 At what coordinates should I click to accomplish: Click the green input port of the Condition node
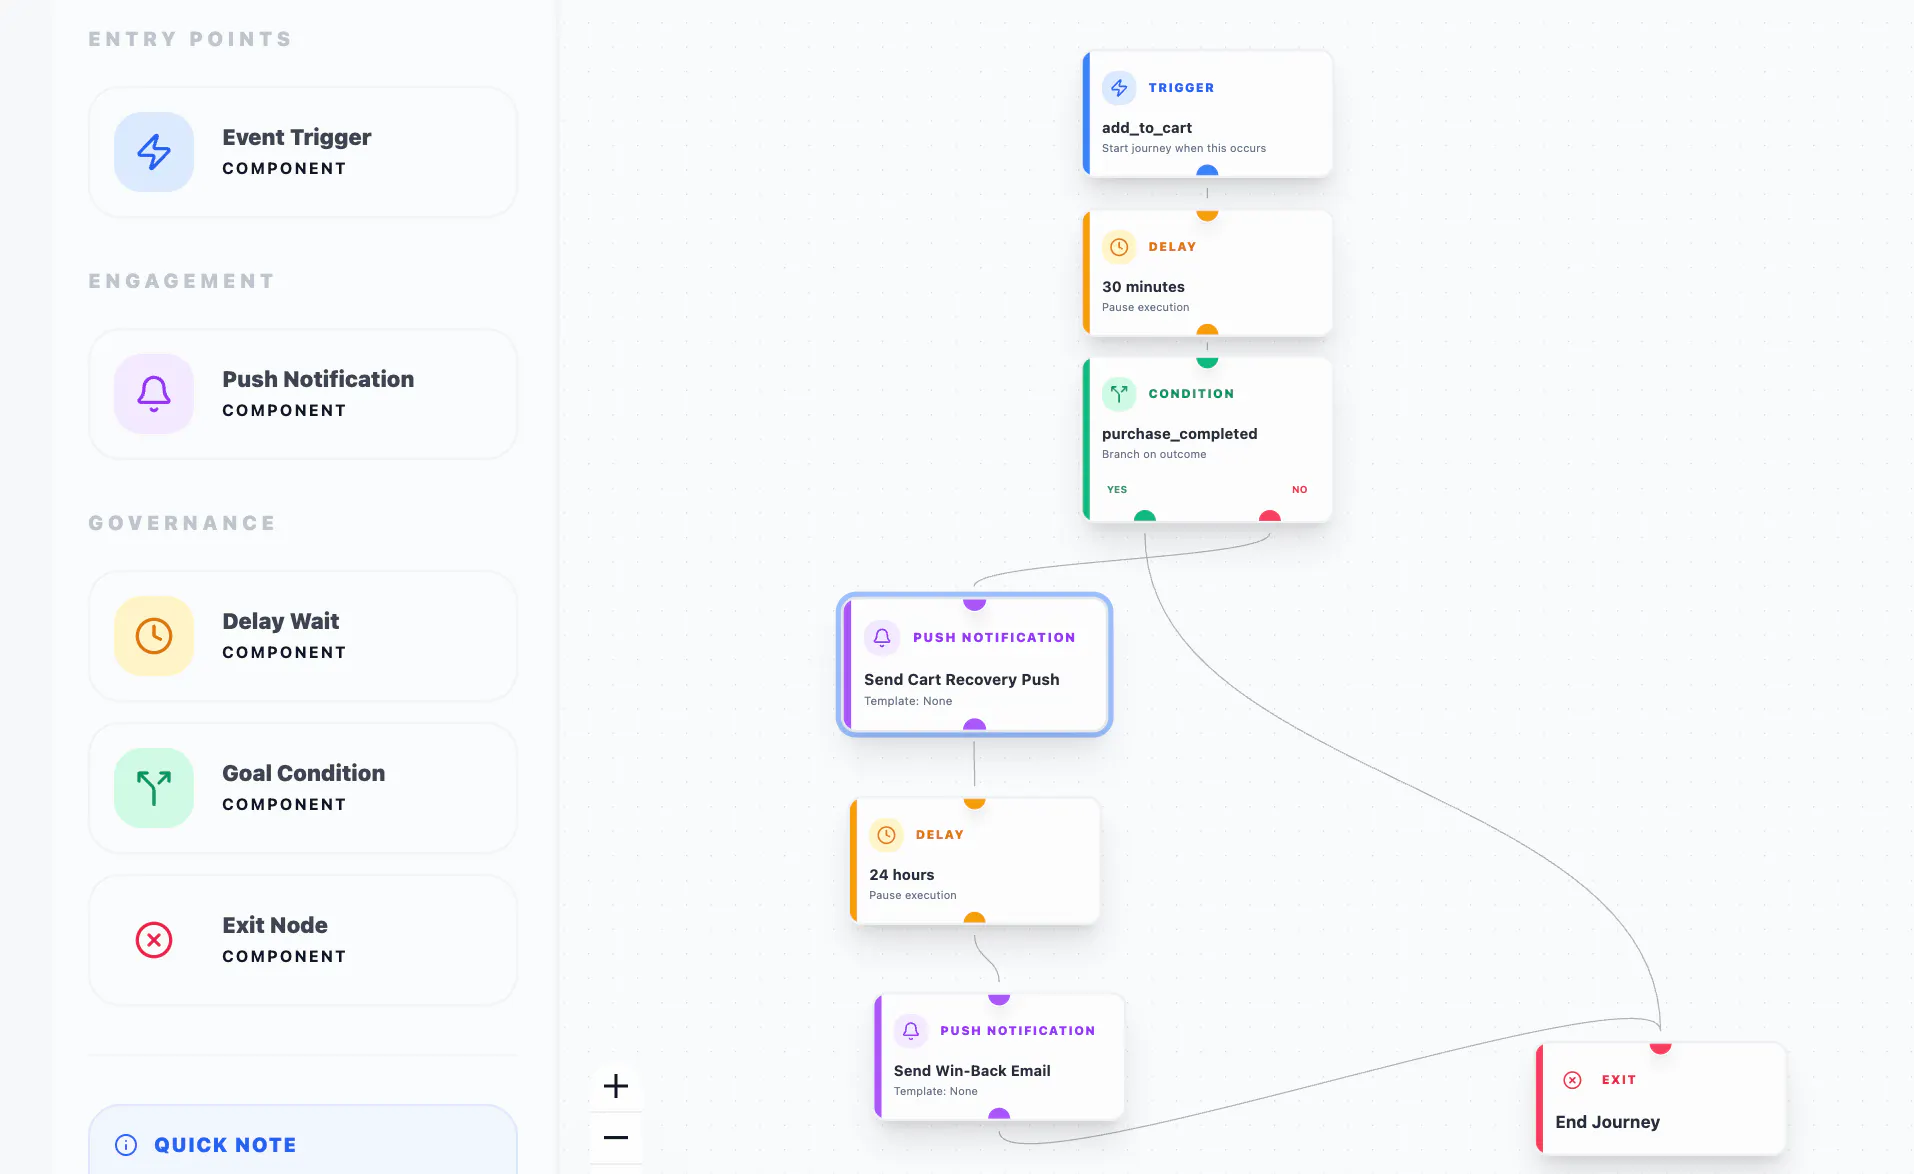(x=1207, y=362)
